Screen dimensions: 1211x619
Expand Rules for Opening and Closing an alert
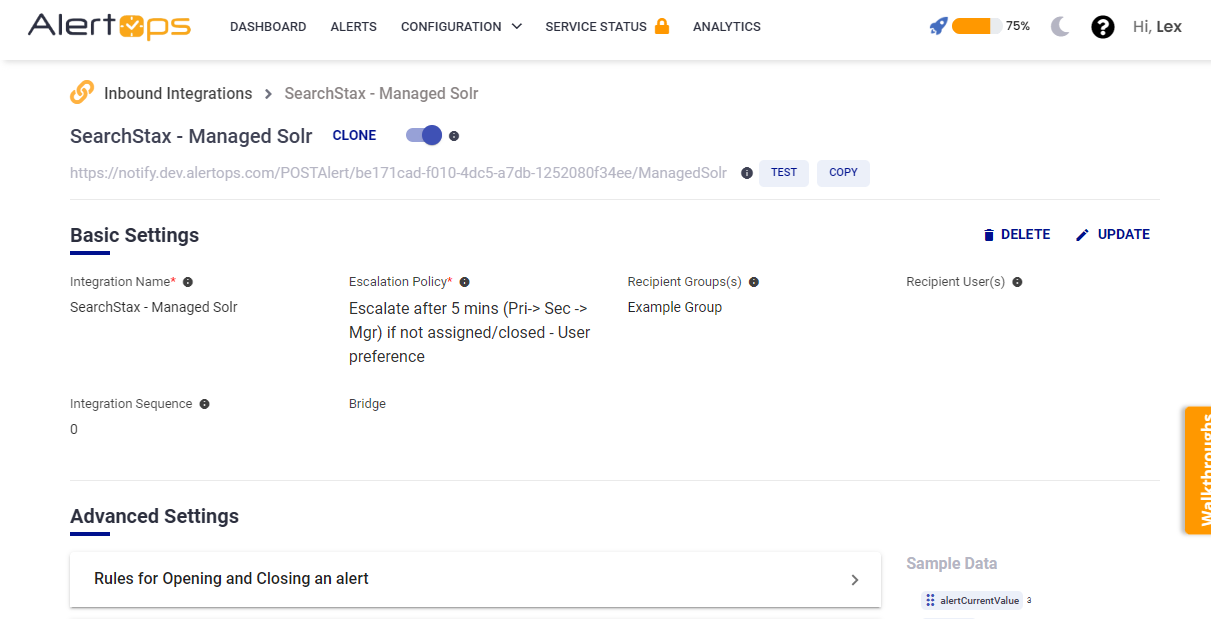(475, 579)
